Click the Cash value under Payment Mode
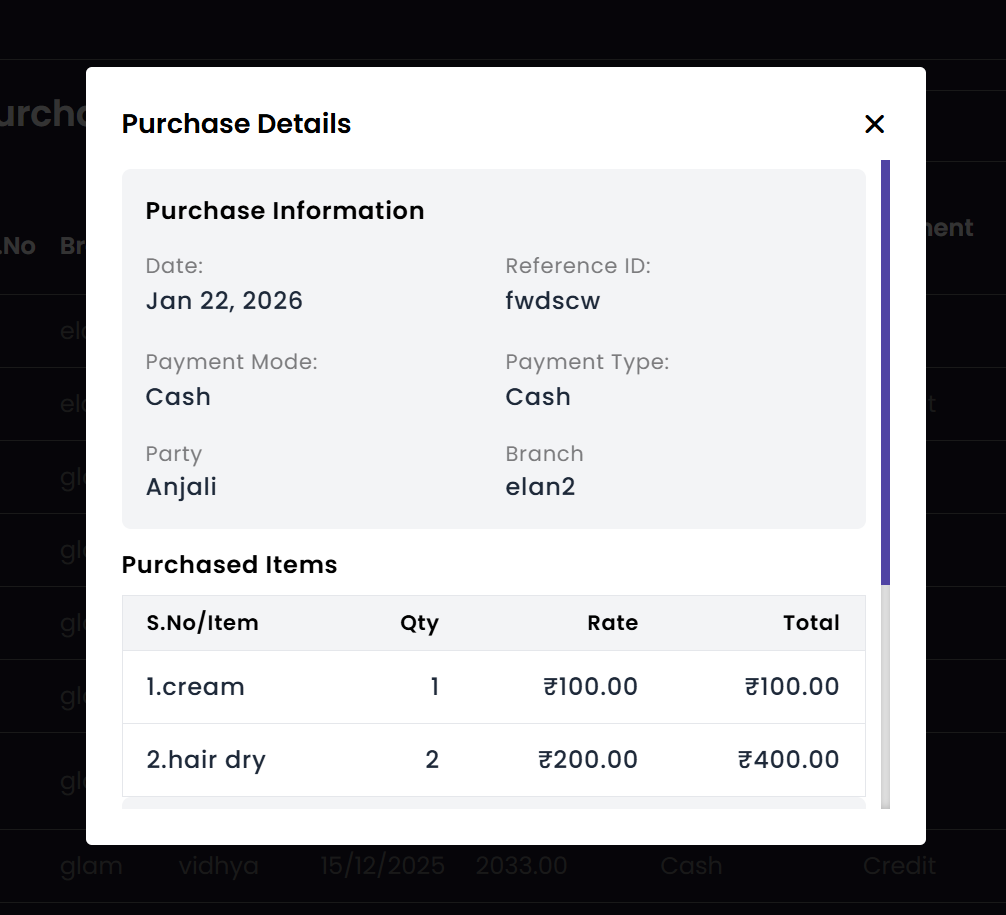This screenshot has height=915, width=1006. pyautogui.click(x=178, y=397)
